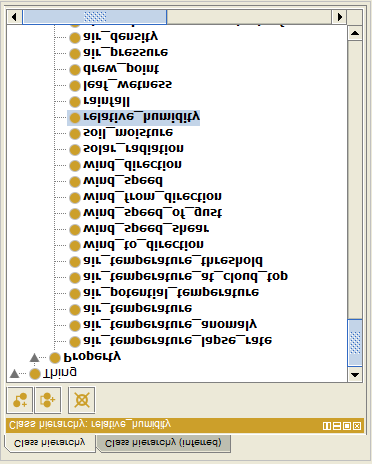This screenshot has width=372, height=464.
Task: Select the wind_speed class
Action: (116, 181)
